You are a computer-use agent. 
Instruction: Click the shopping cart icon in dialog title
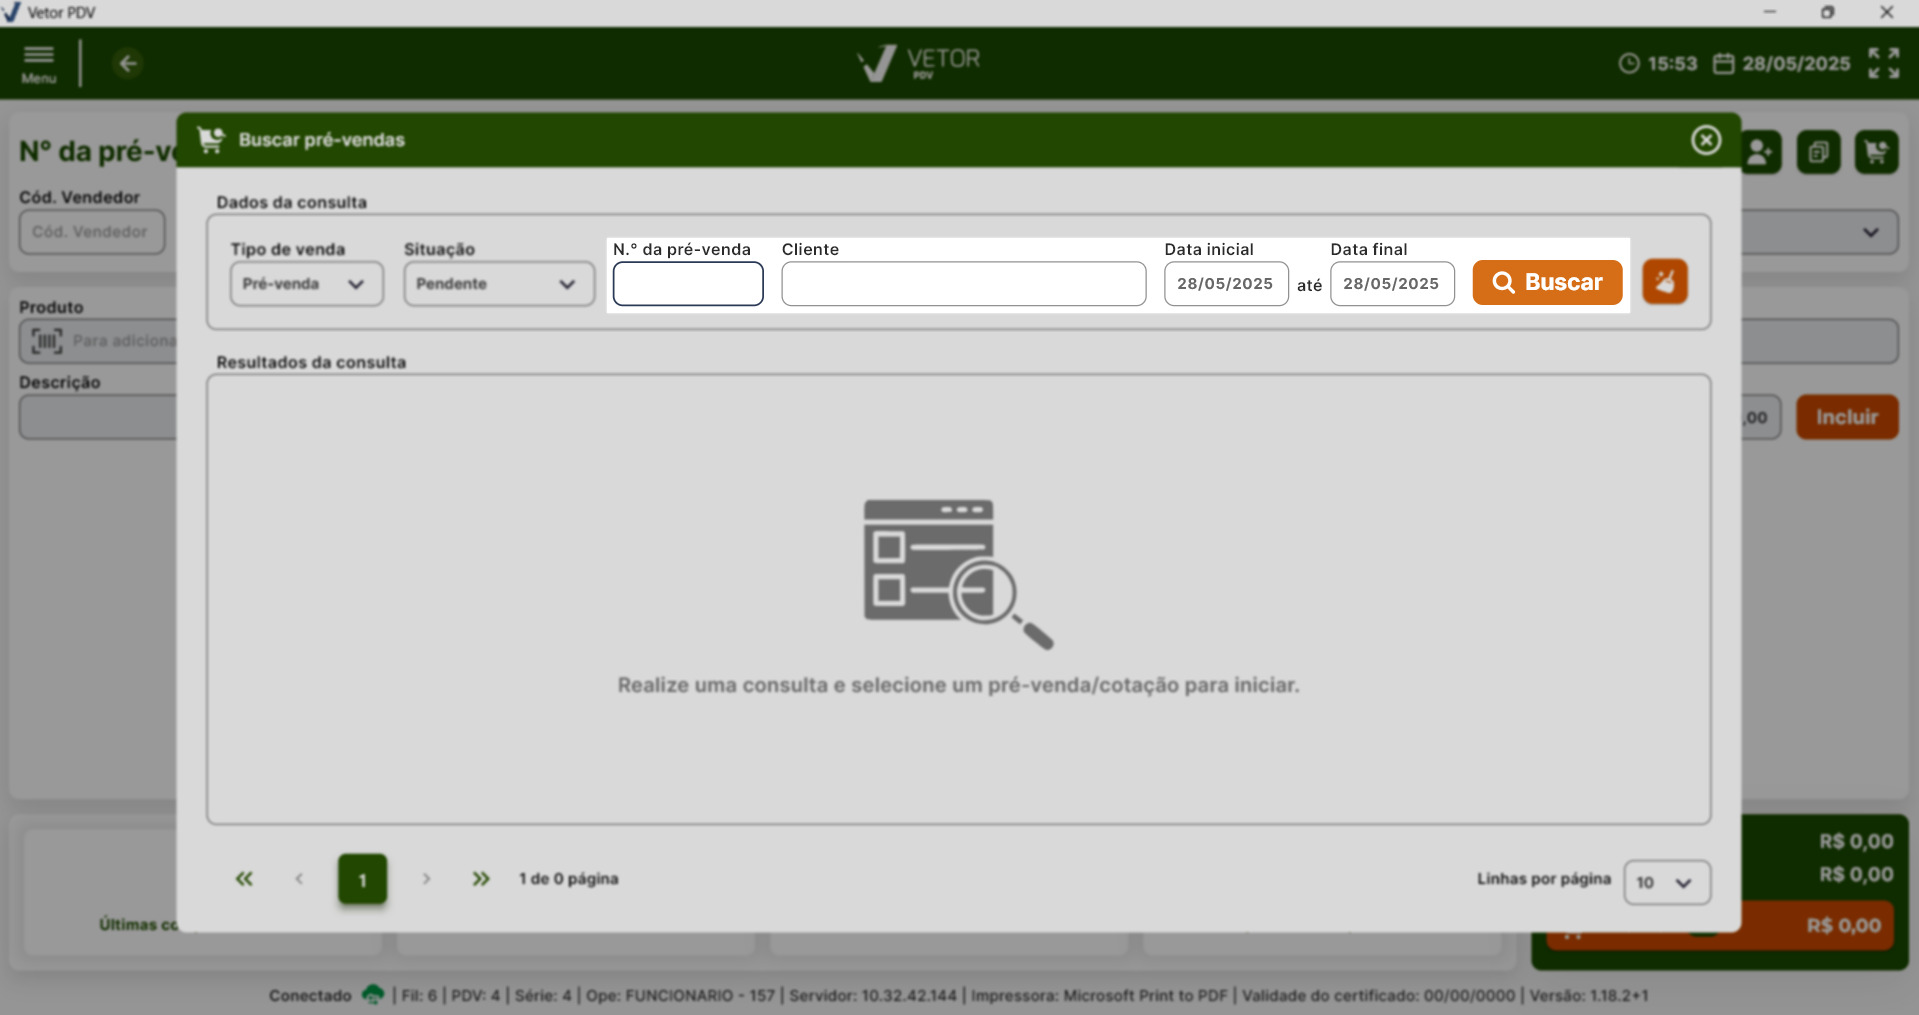coord(211,140)
